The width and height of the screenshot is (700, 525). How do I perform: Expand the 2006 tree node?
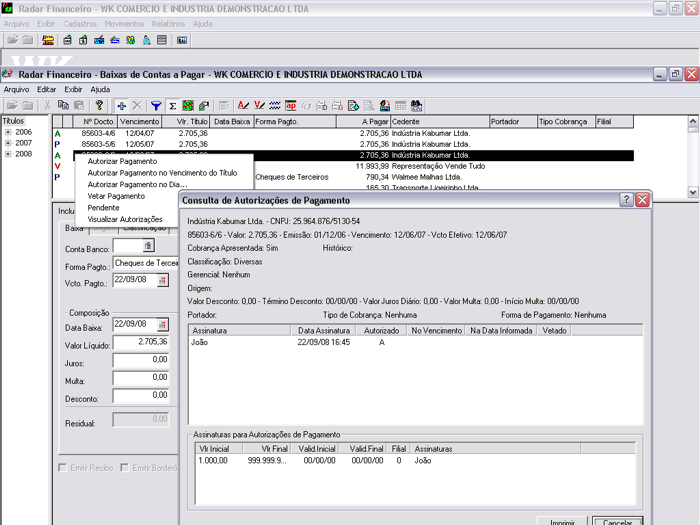click(x=8, y=132)
